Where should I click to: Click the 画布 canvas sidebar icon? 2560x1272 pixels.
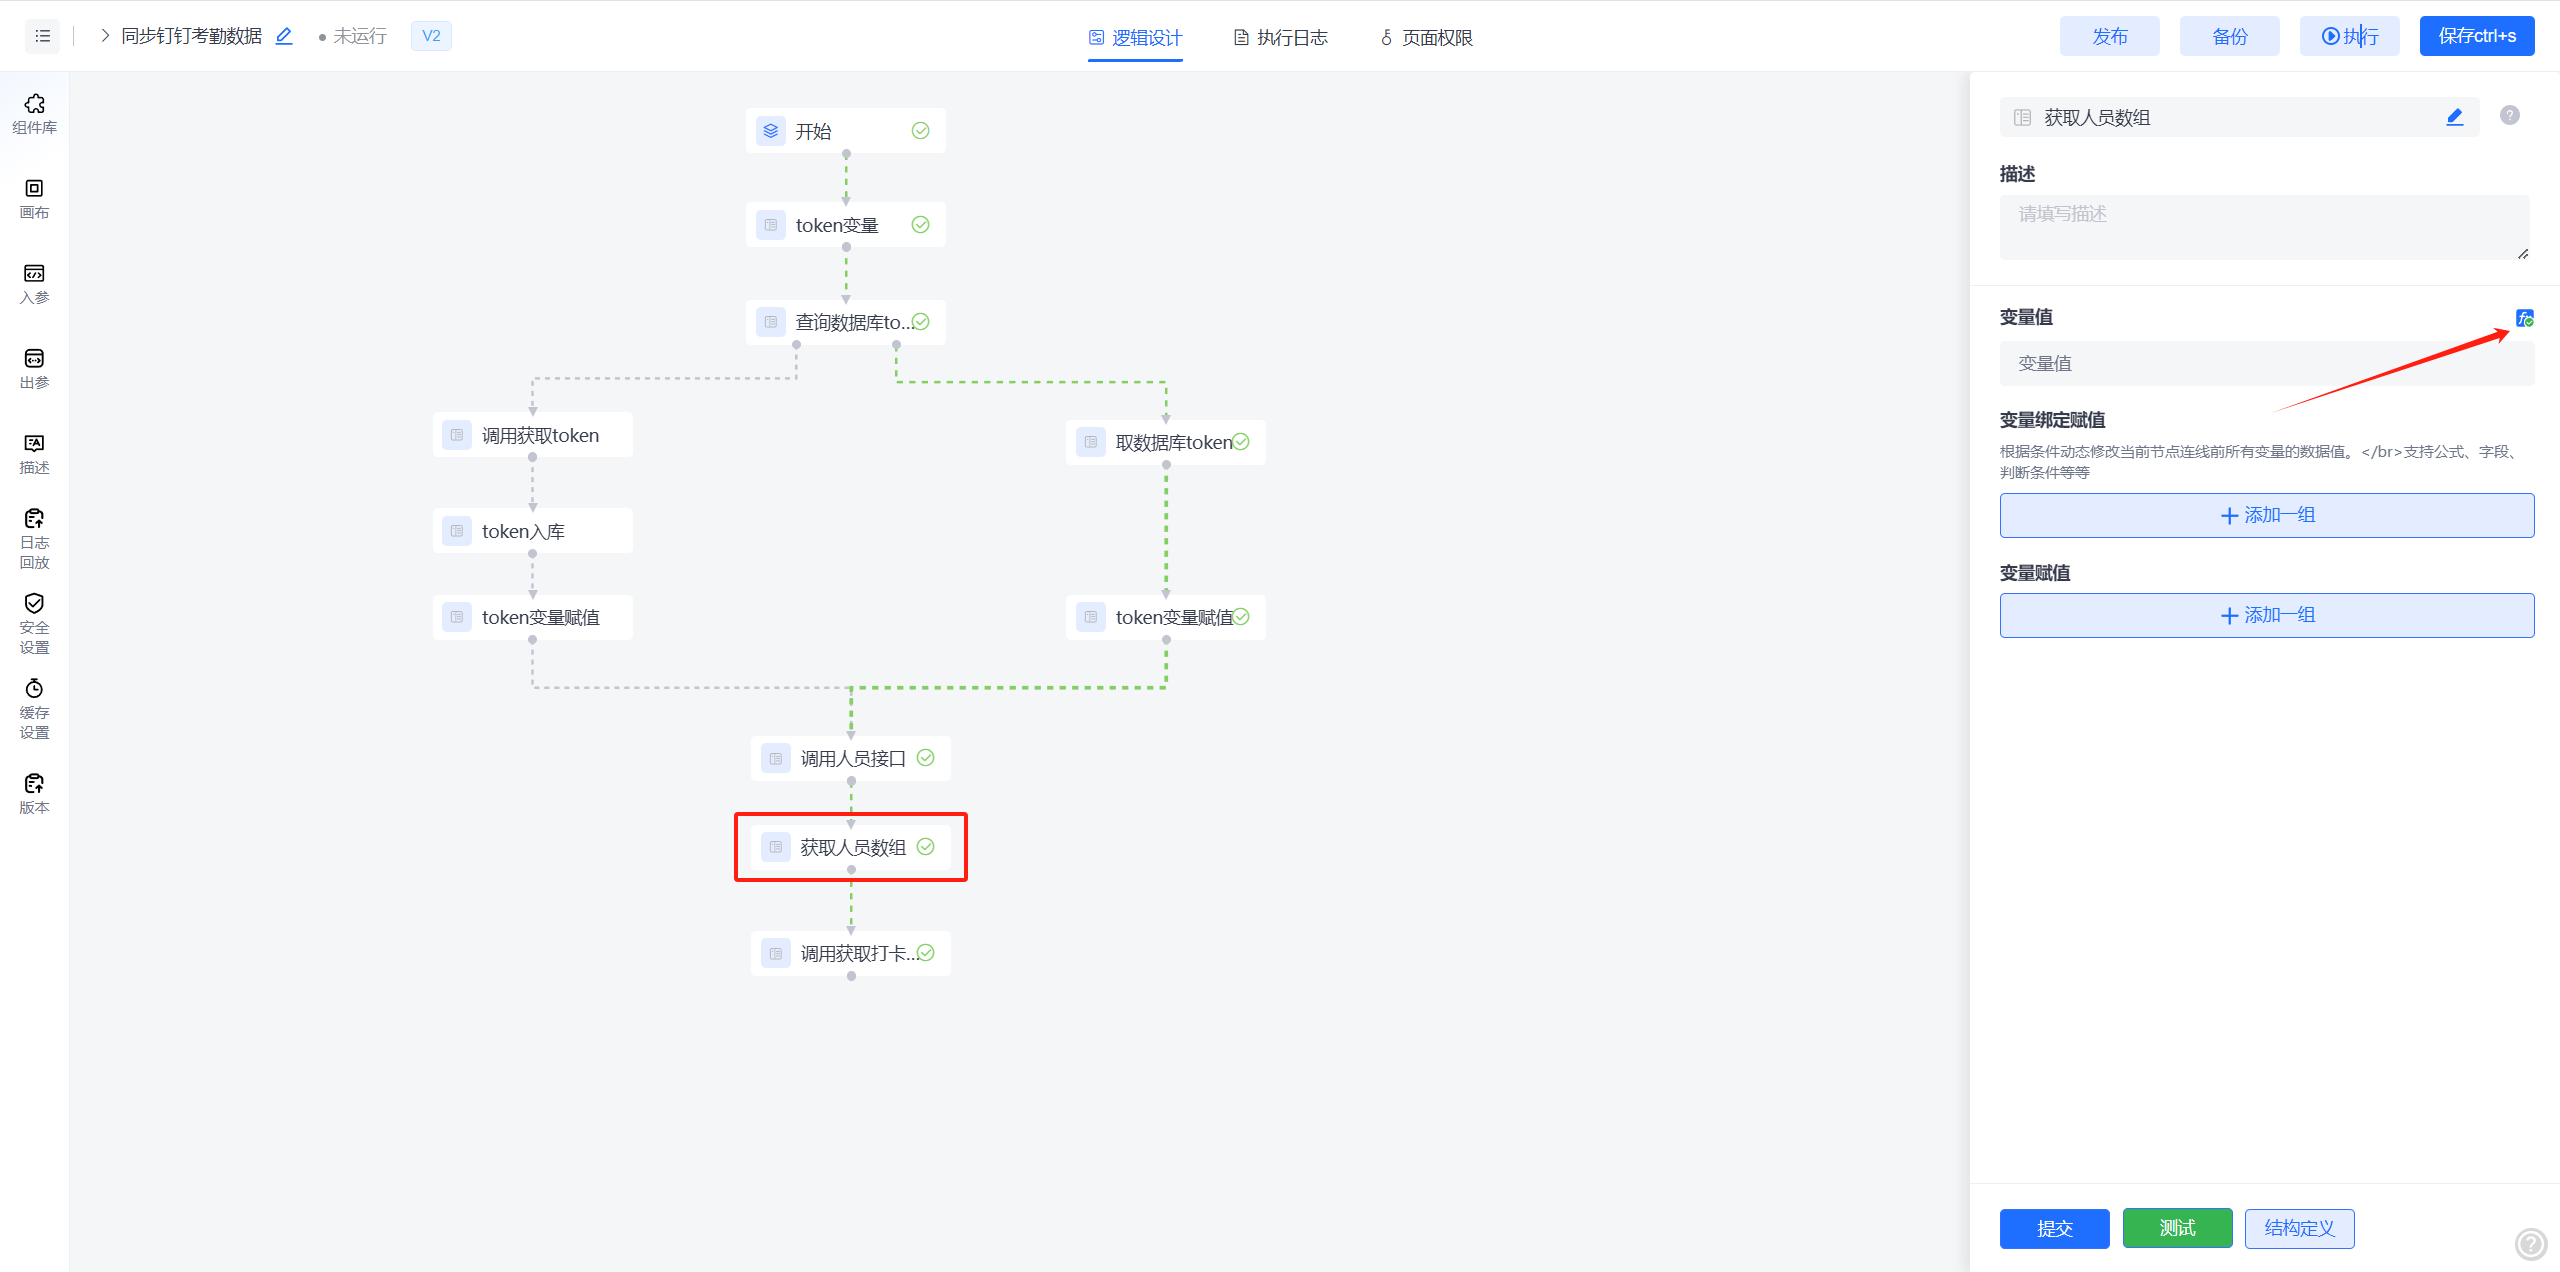click(x=34, y=198)
